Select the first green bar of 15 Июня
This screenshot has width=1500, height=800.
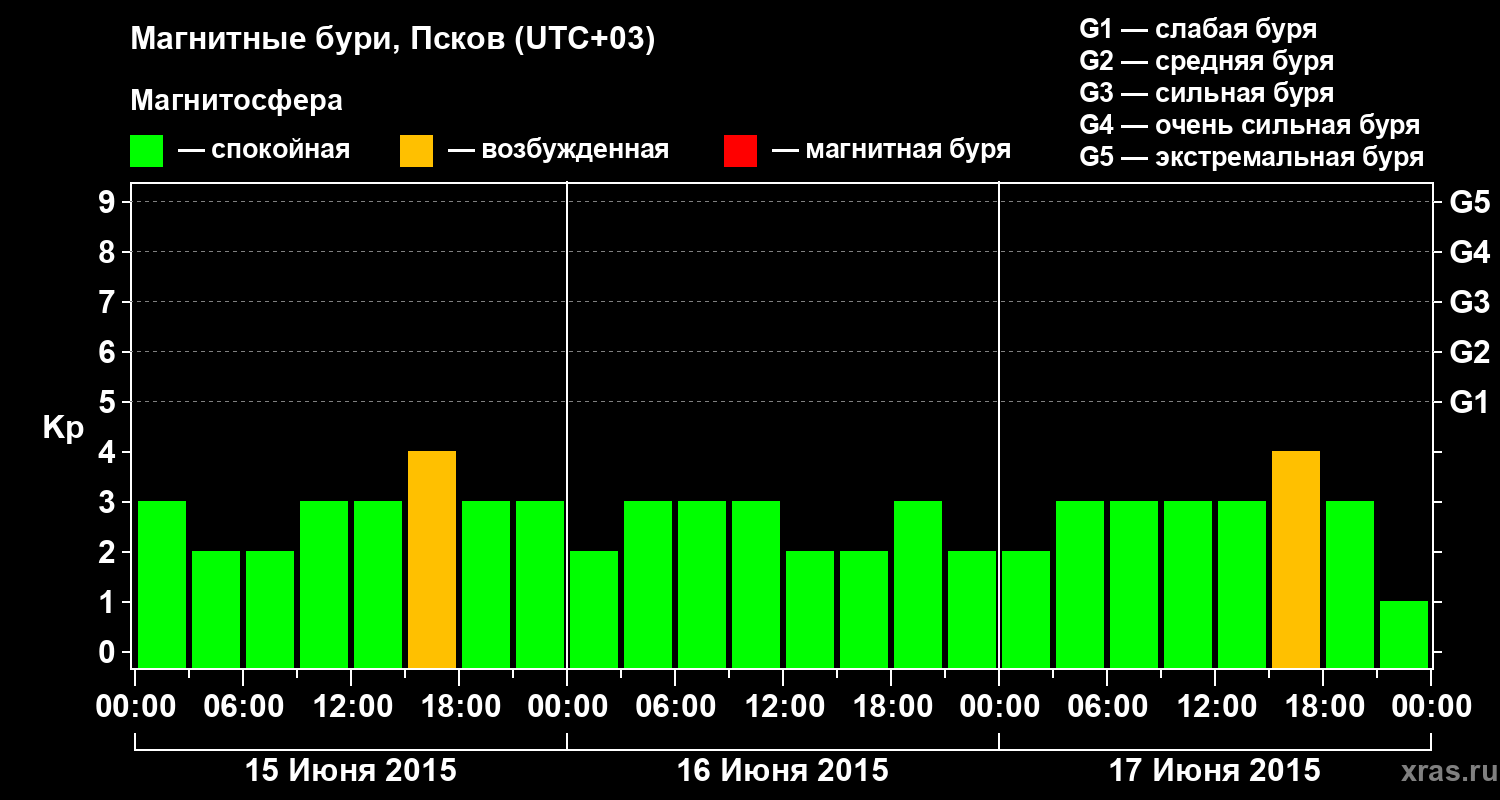pyautogui.click(x=162, y=584)
